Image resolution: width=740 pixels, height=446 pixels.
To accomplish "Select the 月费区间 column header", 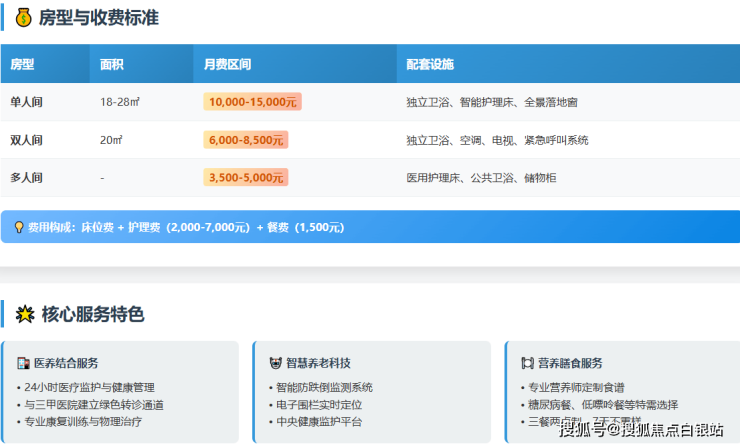I will tap(227, 64).
